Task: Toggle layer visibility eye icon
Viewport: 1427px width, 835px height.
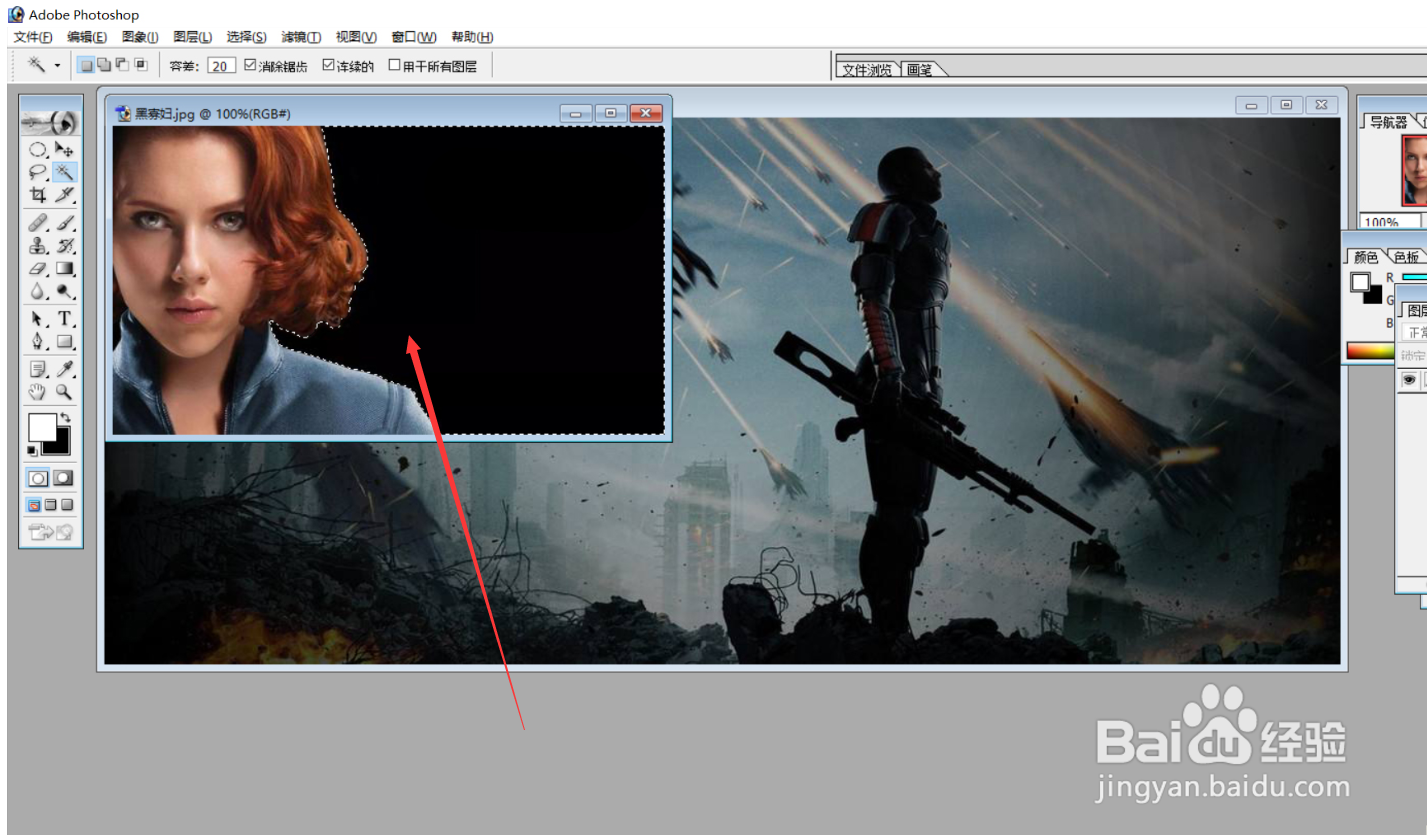Action: pyautogui.click(x=1409, y=380)
